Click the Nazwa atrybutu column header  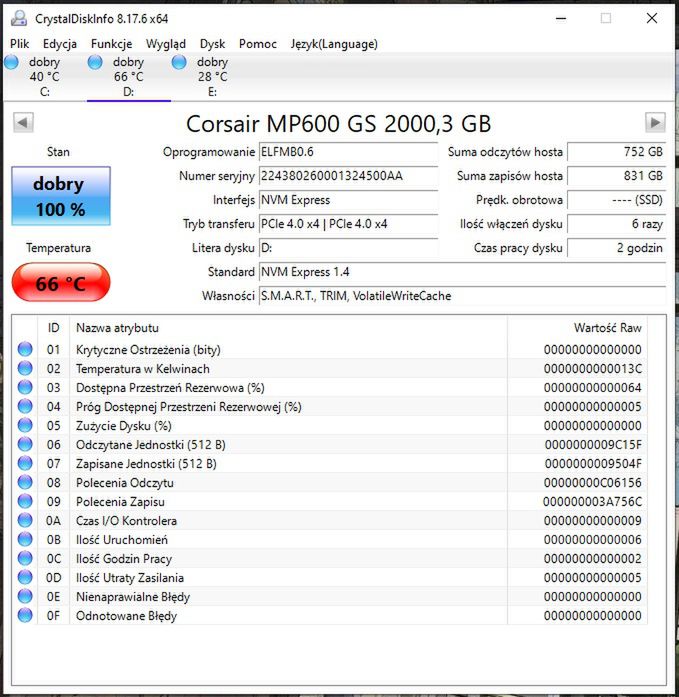288,328
